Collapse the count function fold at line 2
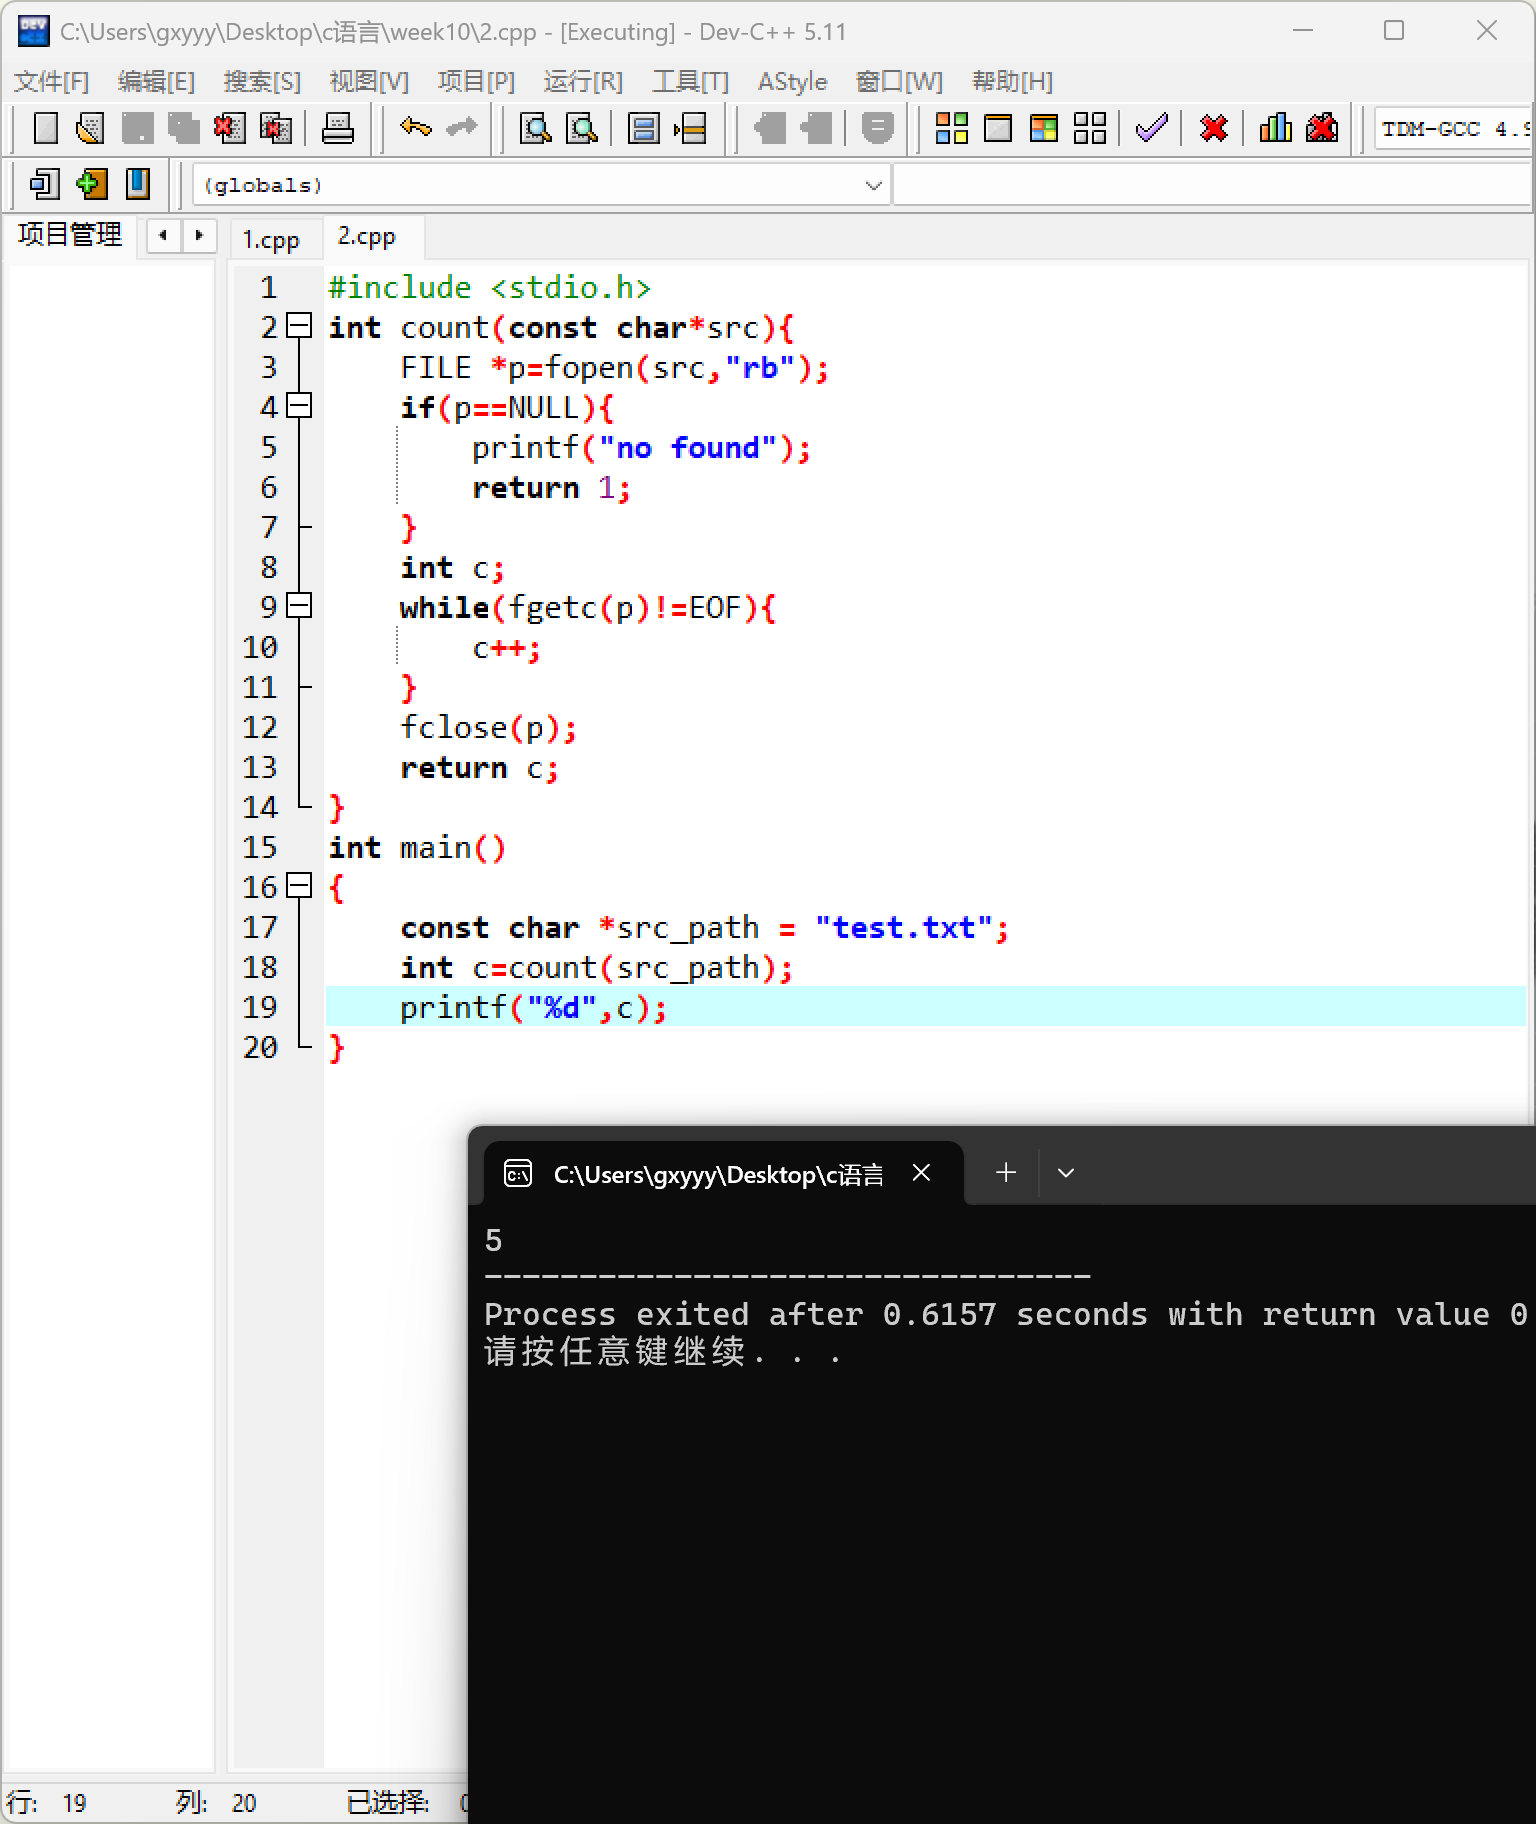Viewport: 1536px width, 1824px height. [299, 326]
